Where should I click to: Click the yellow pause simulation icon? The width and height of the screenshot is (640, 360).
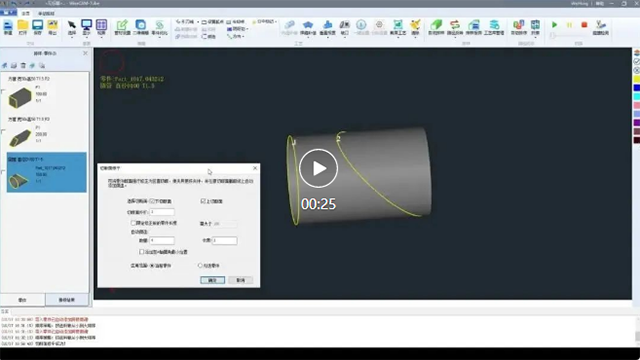(x=569, y=25)
